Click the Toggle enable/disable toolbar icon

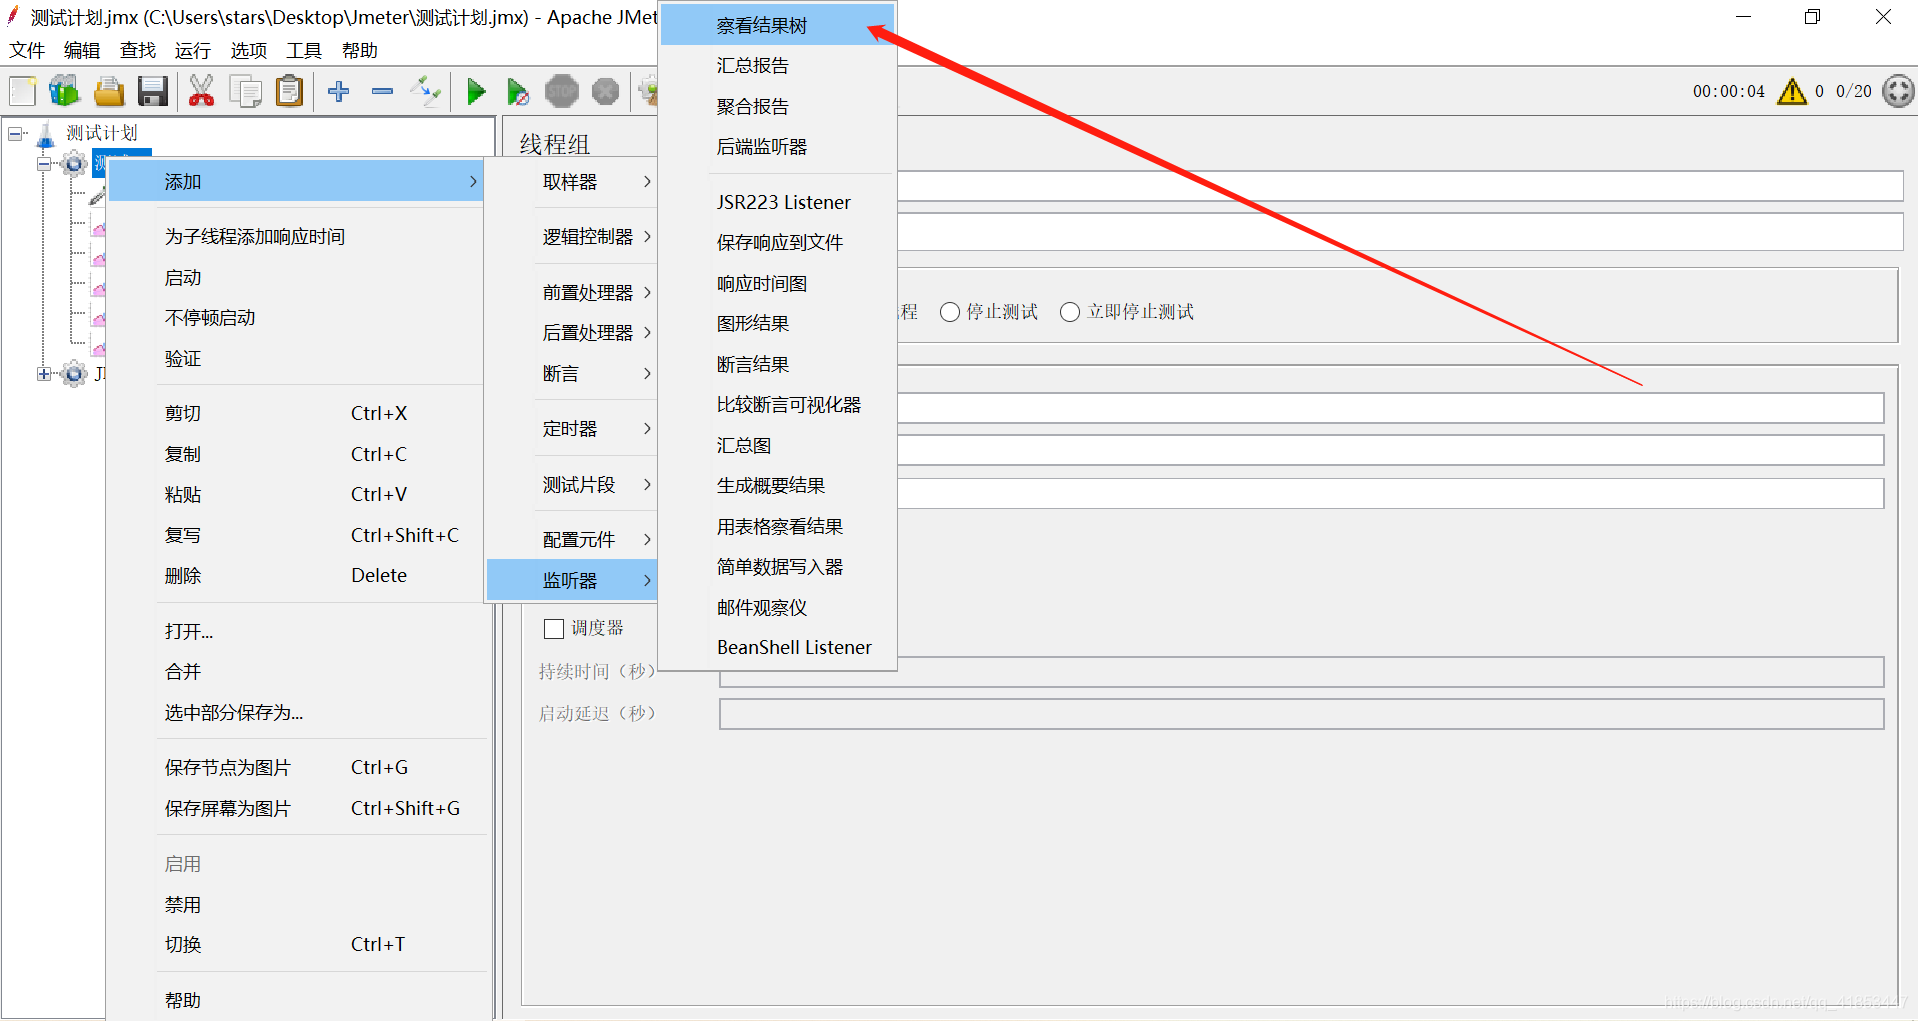(x=426, y=91)
